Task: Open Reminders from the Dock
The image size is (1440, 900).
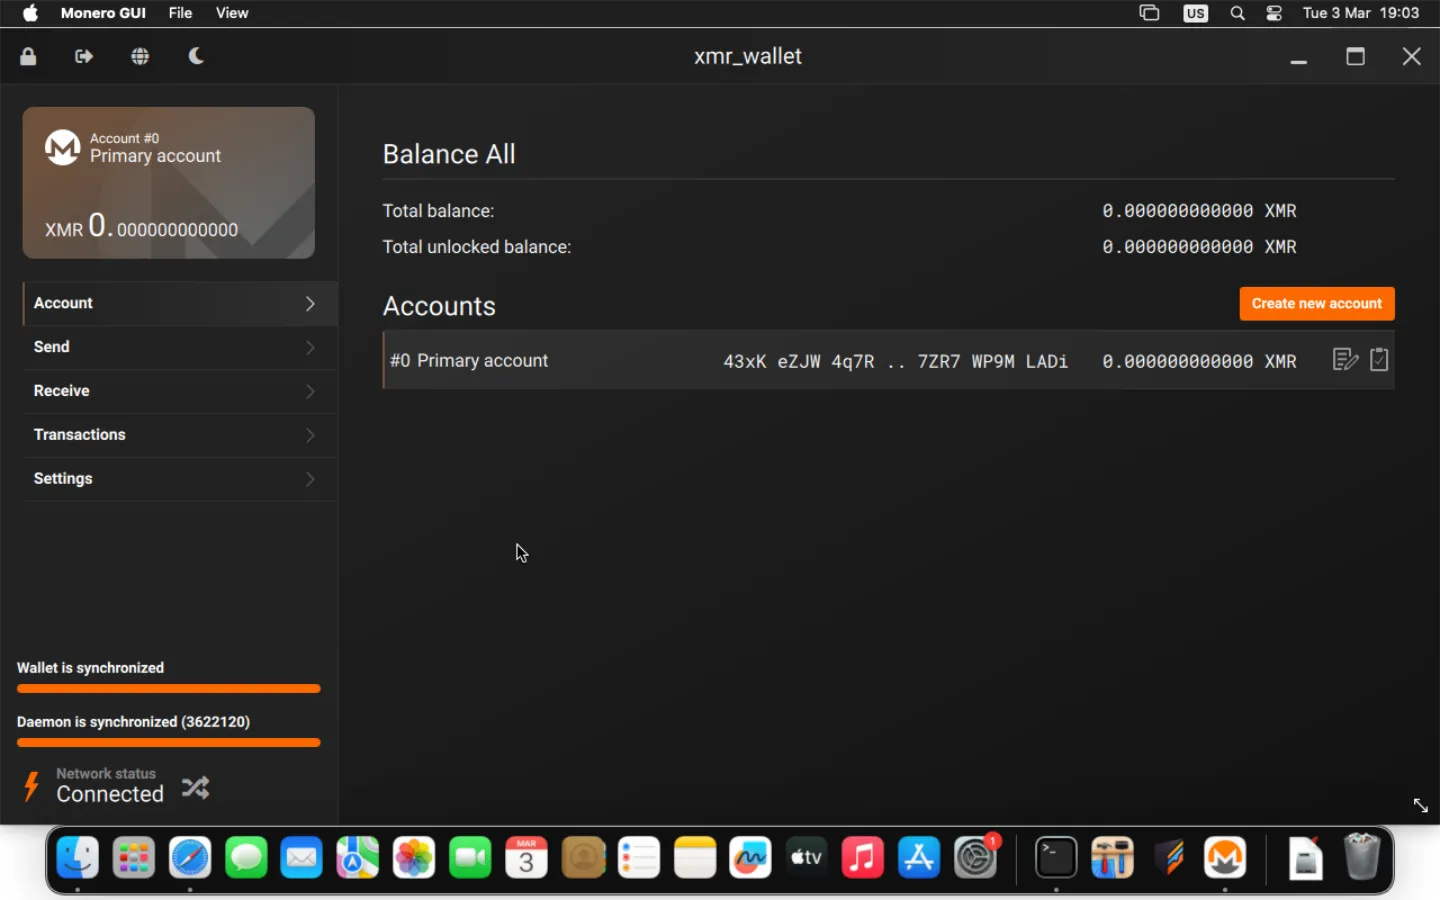Action: [x=639, y=858]
